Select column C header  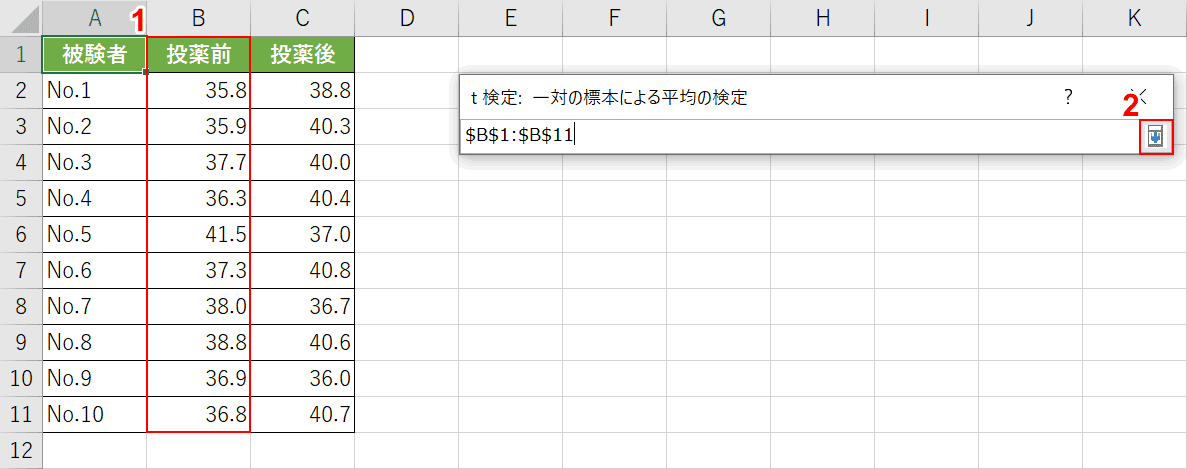302,17
